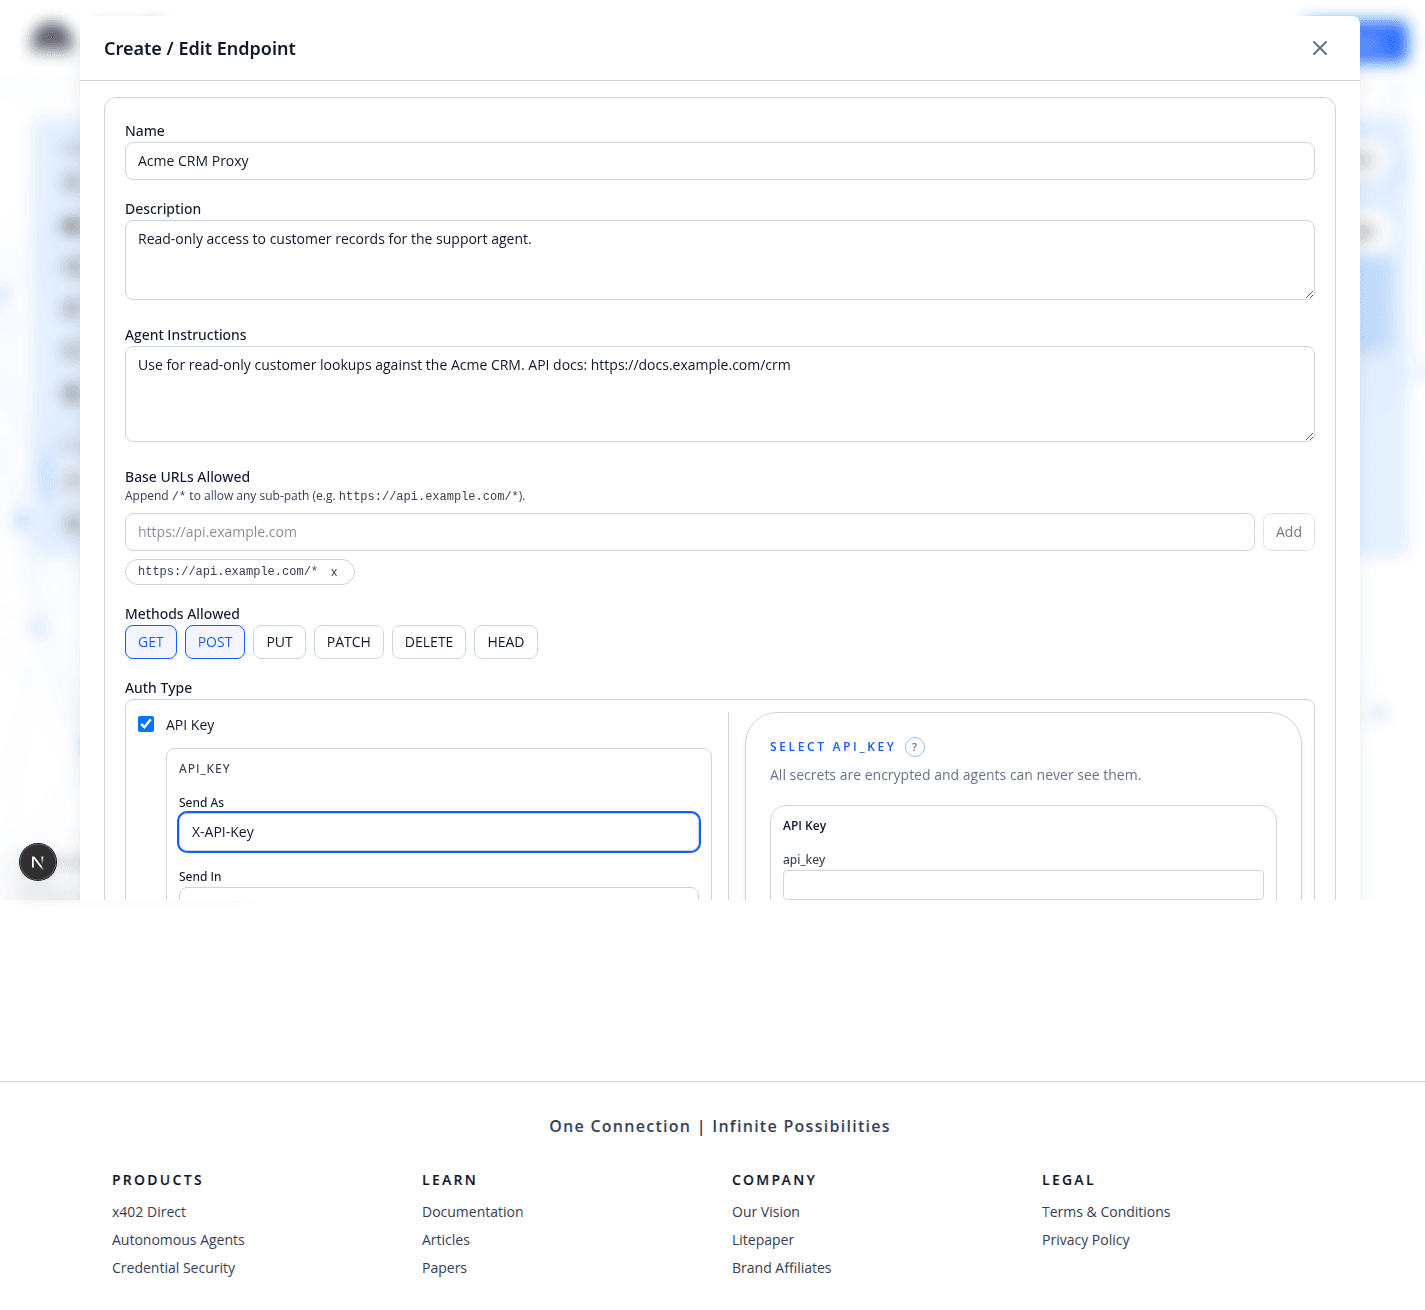Open Terms & Conditions link
Screen dimensions: 1425x1310
(1105, 1212)
